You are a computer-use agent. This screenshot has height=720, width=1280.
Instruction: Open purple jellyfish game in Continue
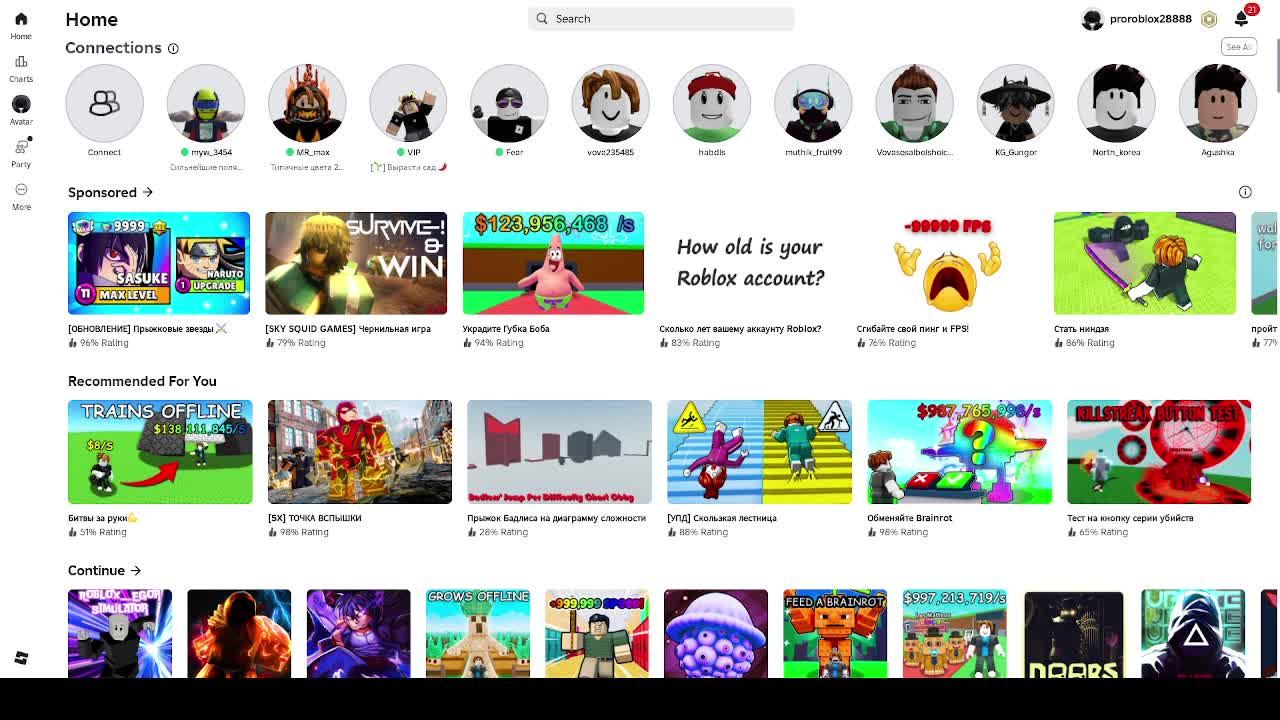(x=716, y=634)
